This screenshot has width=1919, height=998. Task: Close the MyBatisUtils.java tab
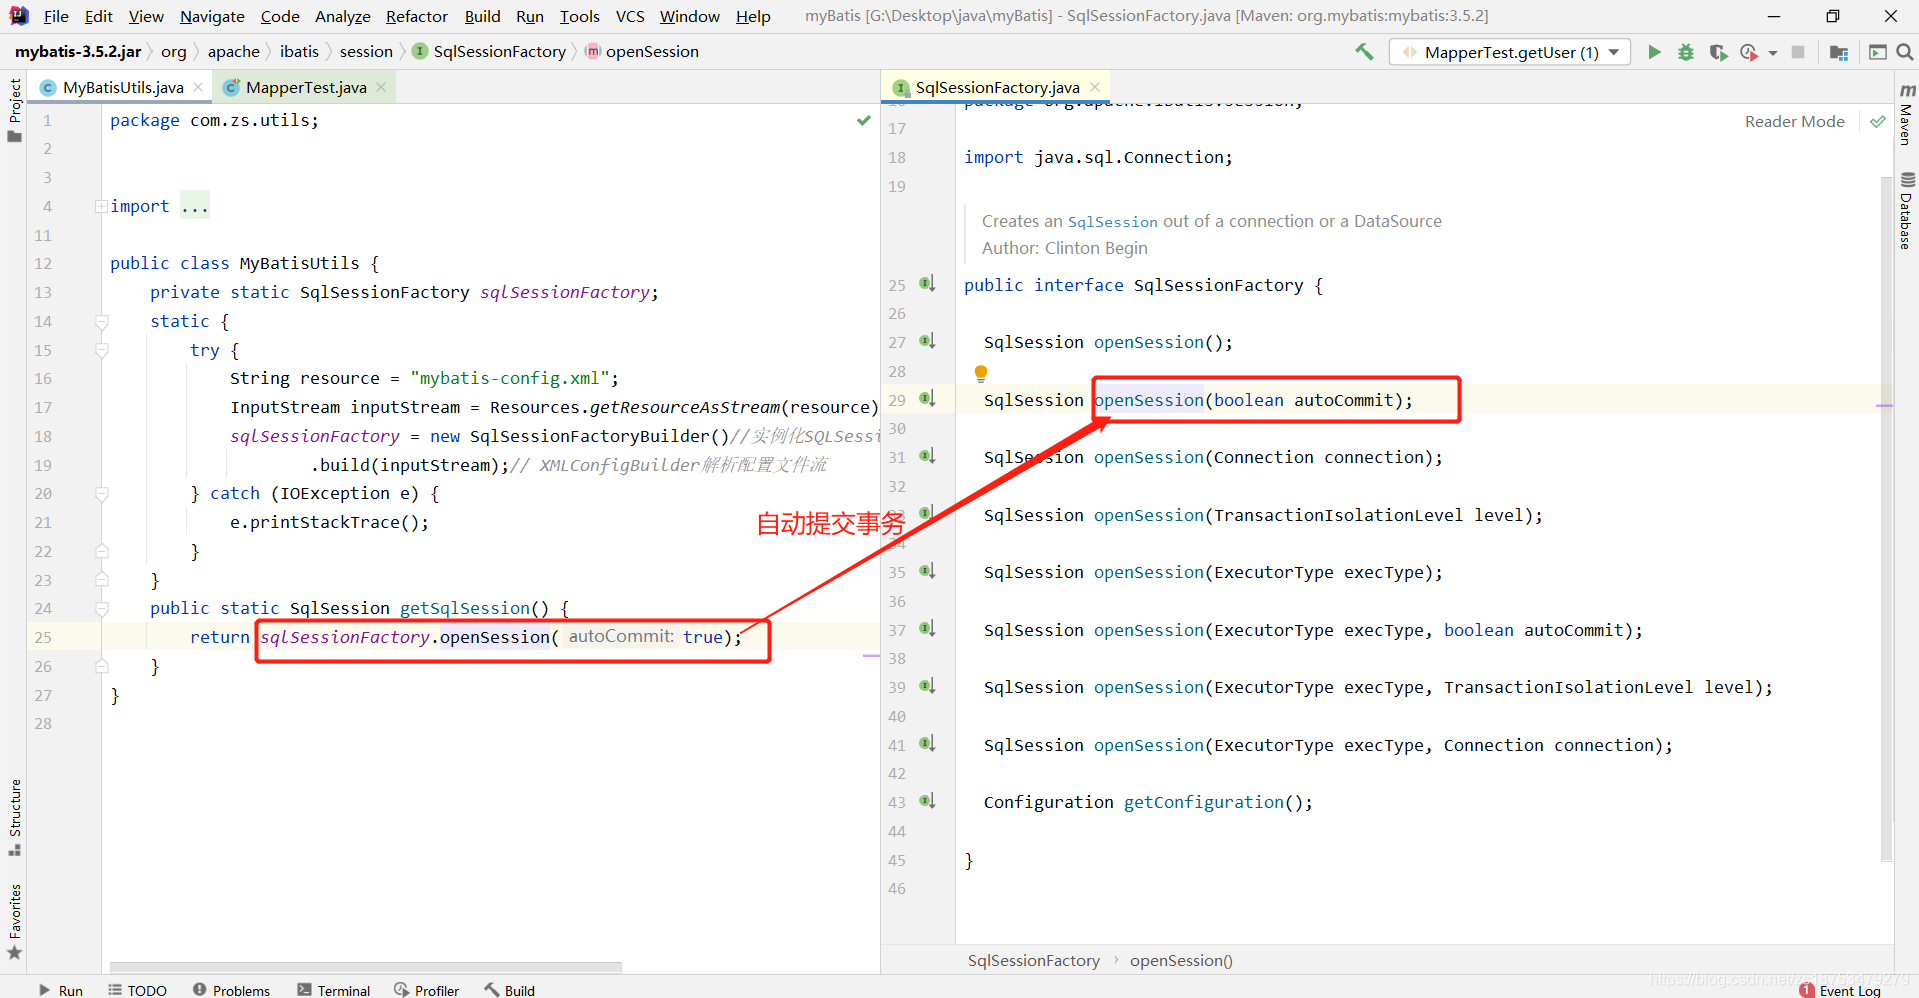click(198, 88)
